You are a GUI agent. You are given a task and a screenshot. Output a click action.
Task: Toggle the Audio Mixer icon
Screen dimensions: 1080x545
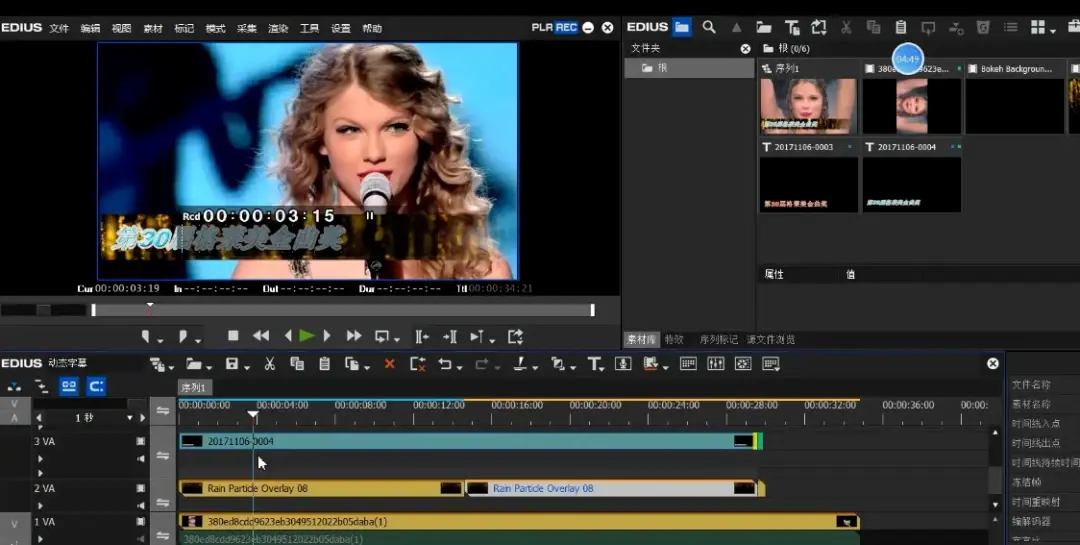716,363
